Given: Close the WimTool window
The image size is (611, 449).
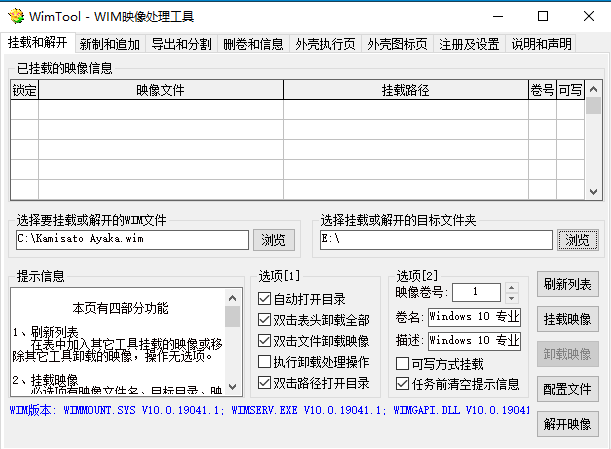Looking at the screenshot, I should coord(589,16).
